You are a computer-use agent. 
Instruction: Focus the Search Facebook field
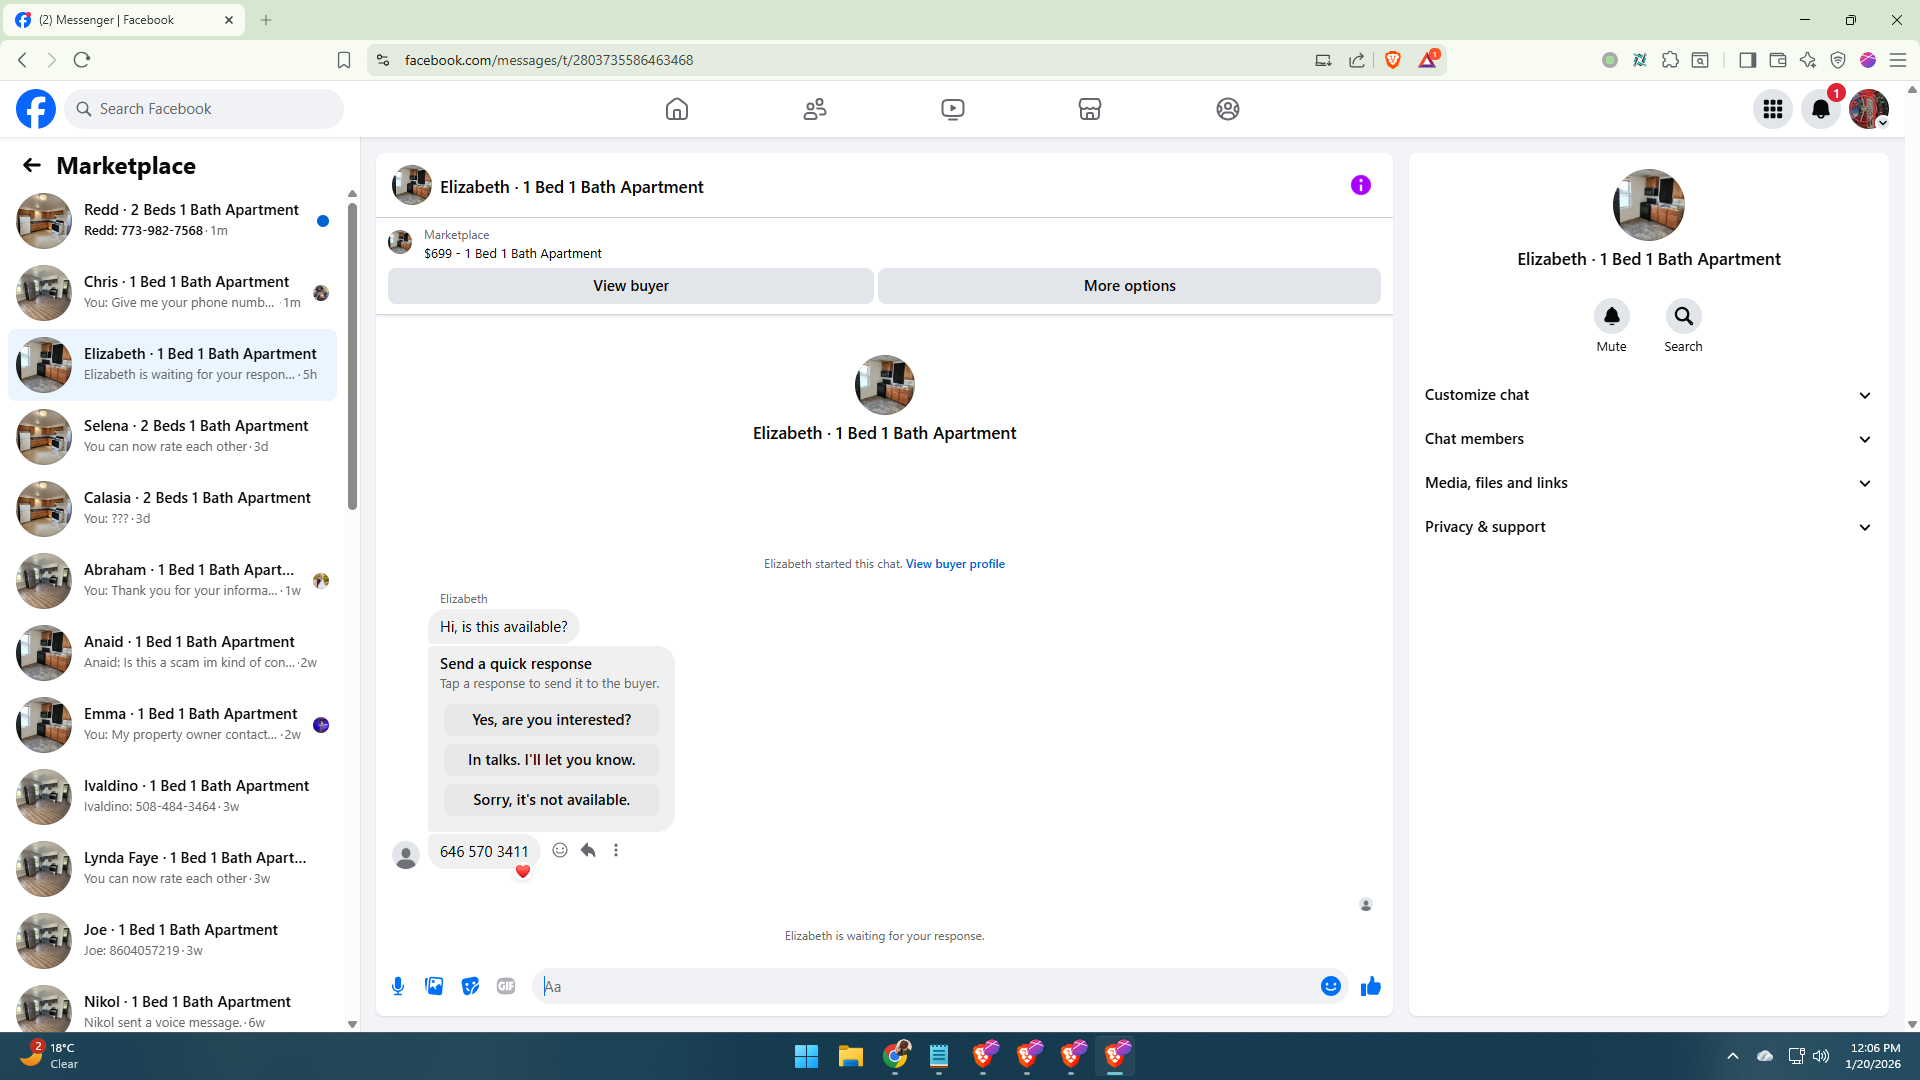point(204,109)
